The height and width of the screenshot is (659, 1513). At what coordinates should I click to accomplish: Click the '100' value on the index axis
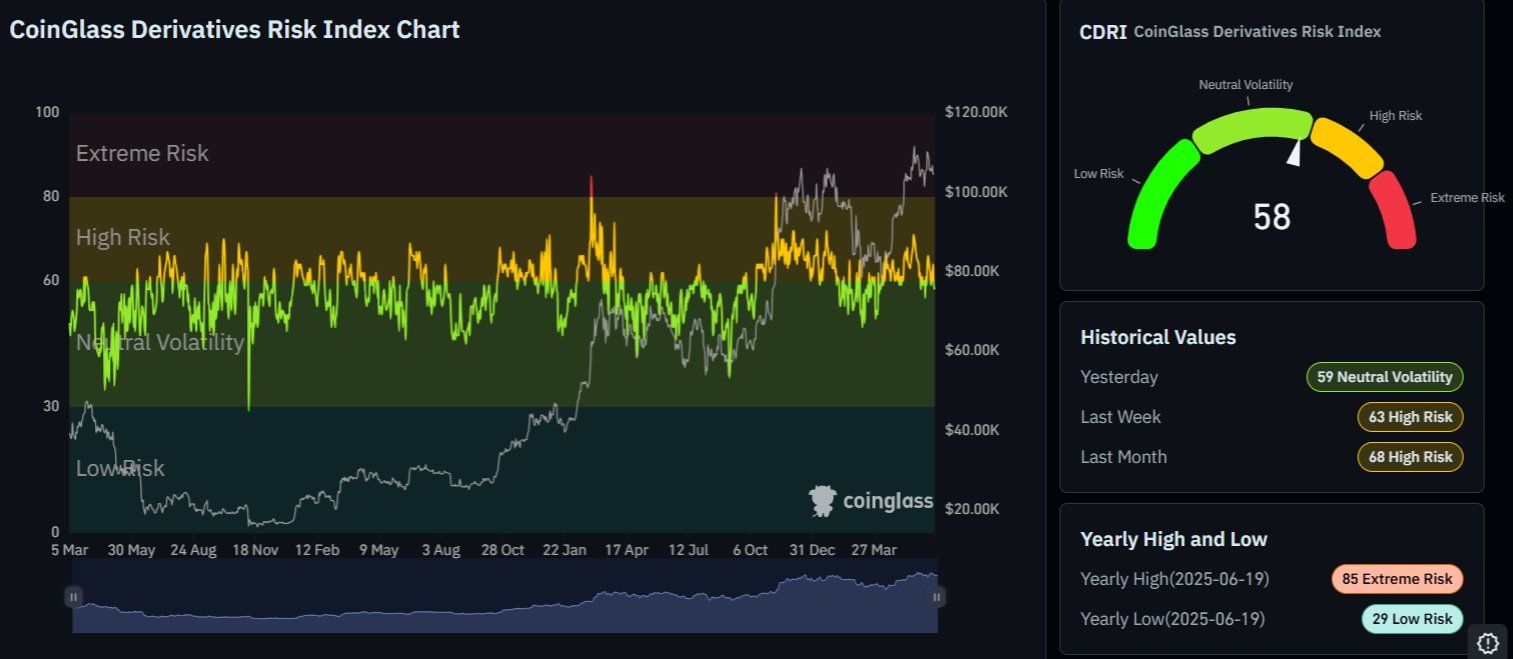[x=47, y=112]
